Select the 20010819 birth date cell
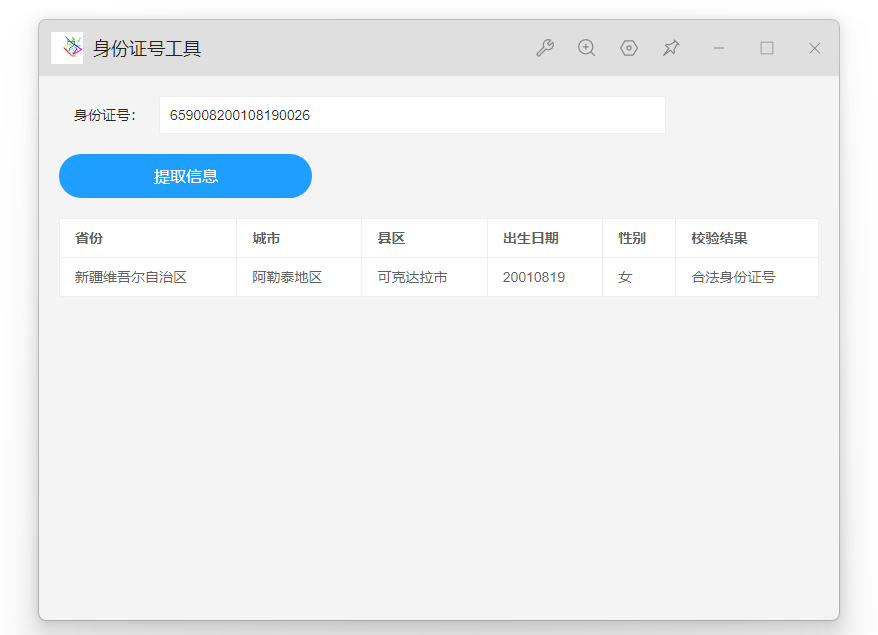This screenshot has height=635, width=878. pos(545,277)
